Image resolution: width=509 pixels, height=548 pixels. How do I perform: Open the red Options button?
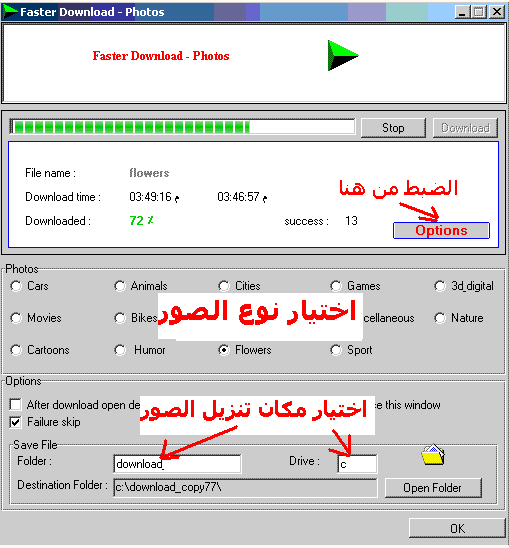441,231
